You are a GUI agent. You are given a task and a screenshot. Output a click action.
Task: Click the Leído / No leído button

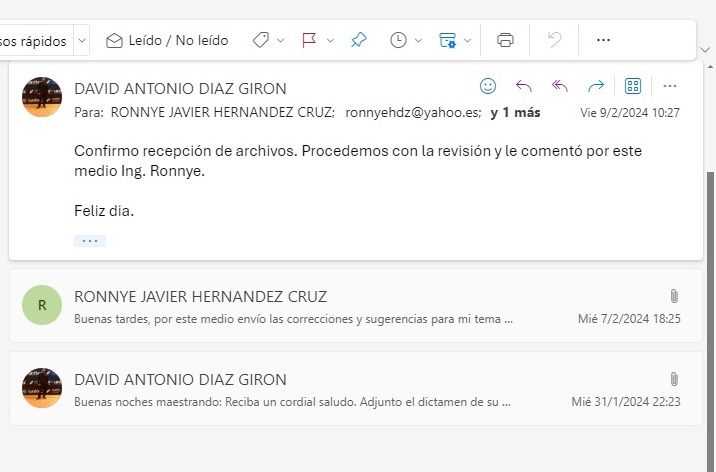pyautogui.click(x=167, y=40)
